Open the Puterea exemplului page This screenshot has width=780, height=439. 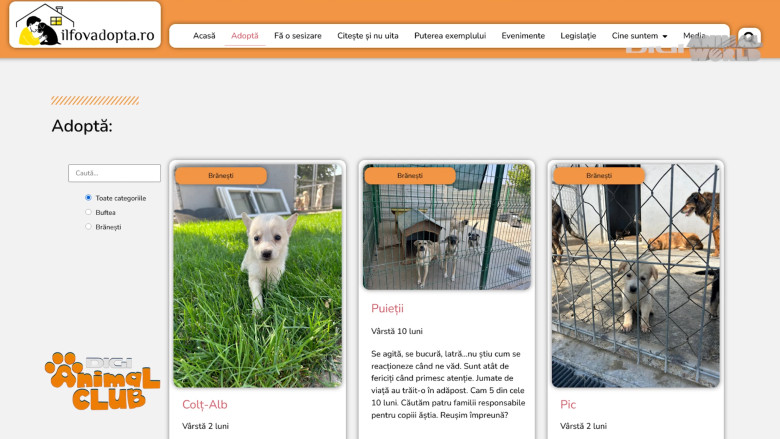pos(450,36)
